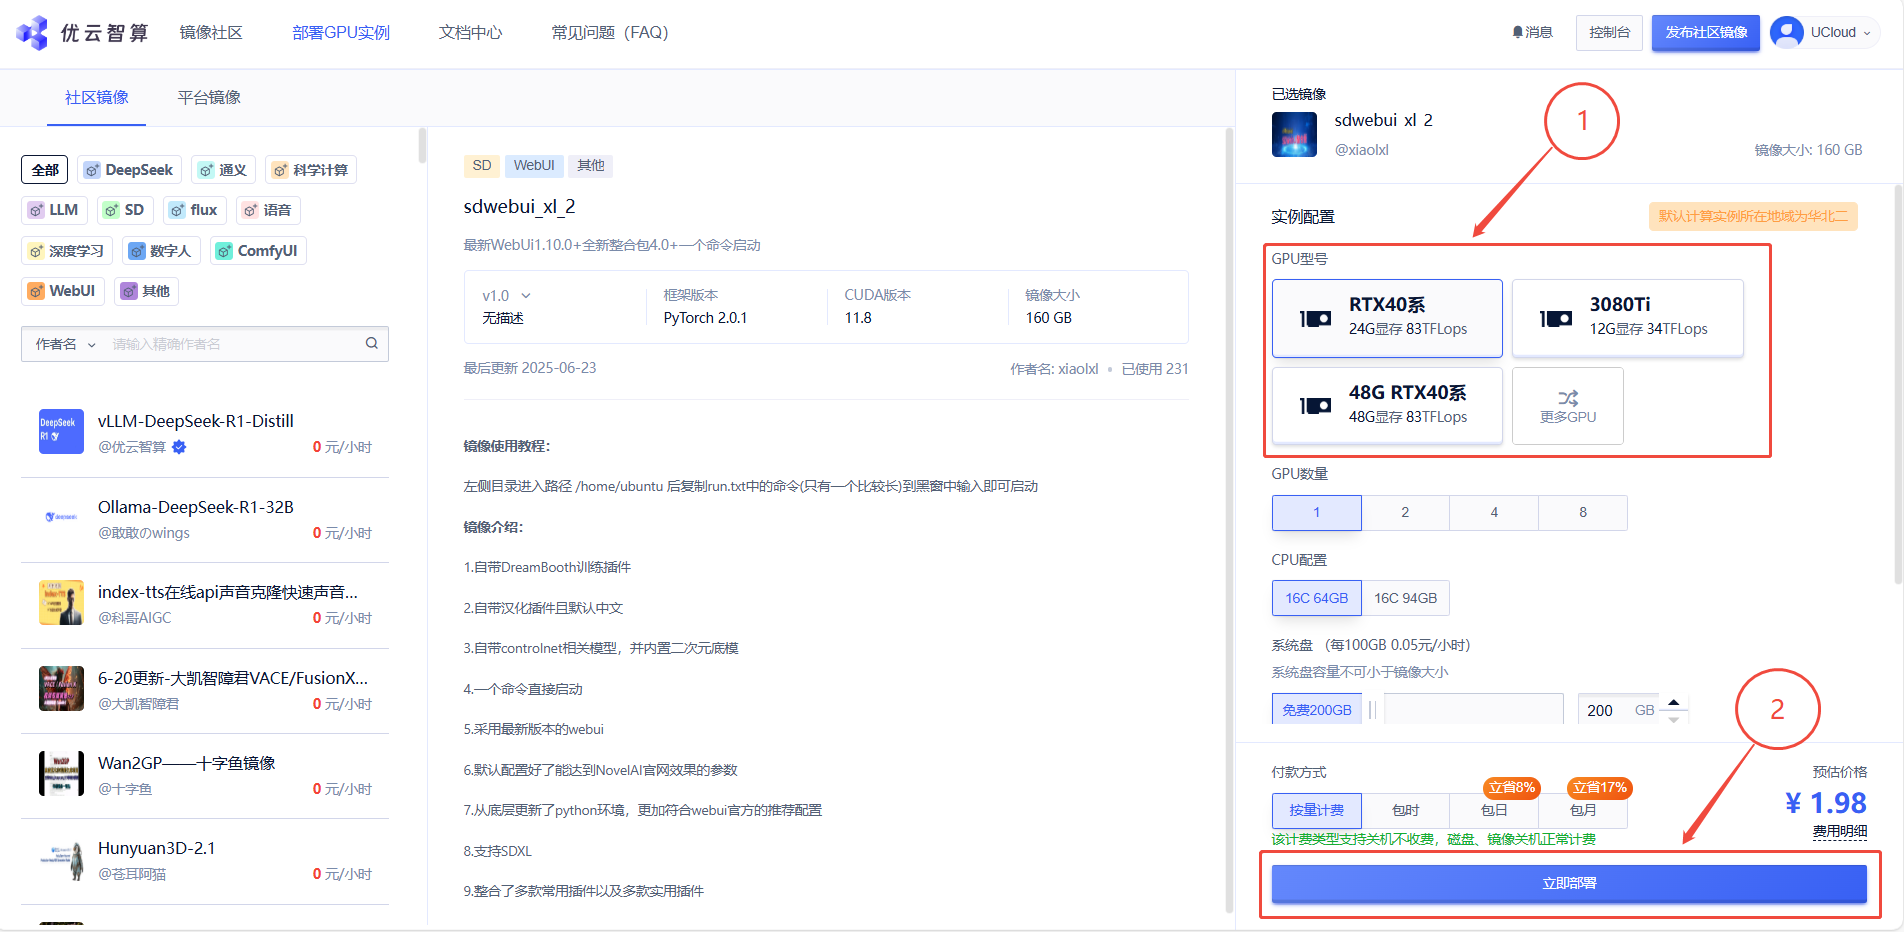Viewport: 1904px width, 932px height.
Task: Click the Ollama-DeepSeek-R1-32B image icon
Action: (61, 517)
